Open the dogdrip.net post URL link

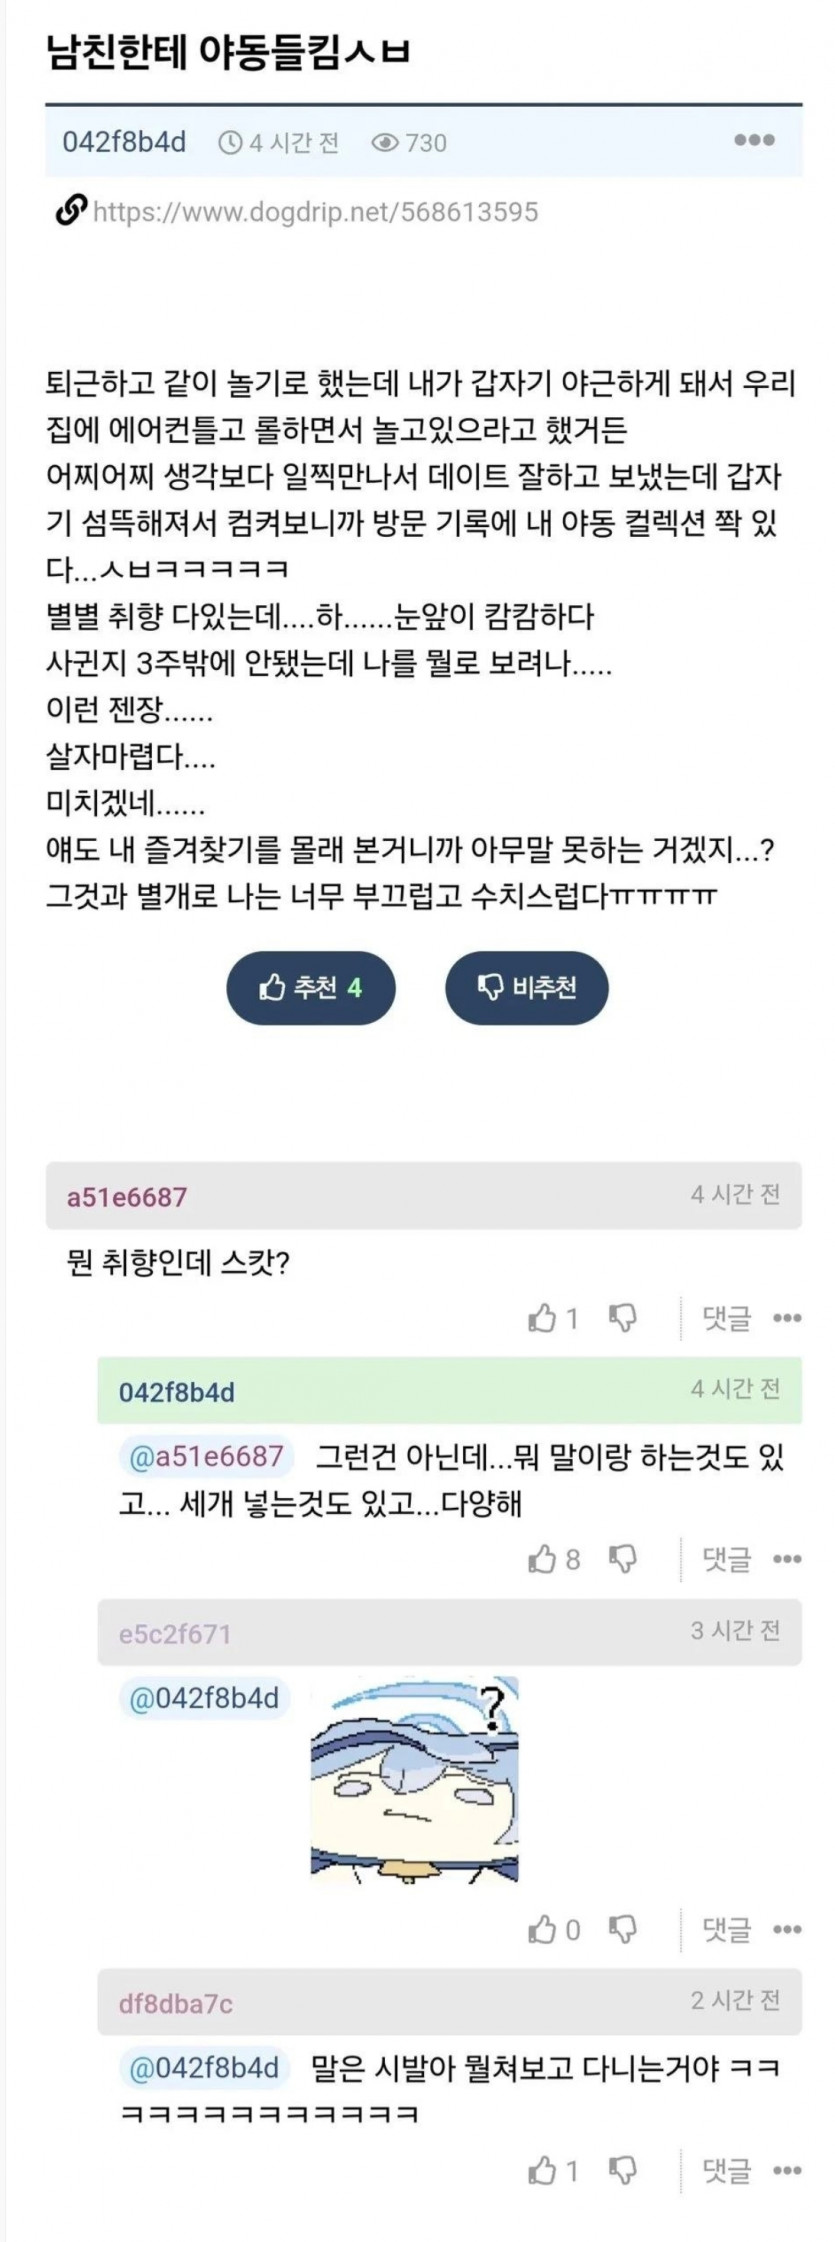[x=315, y=212]
